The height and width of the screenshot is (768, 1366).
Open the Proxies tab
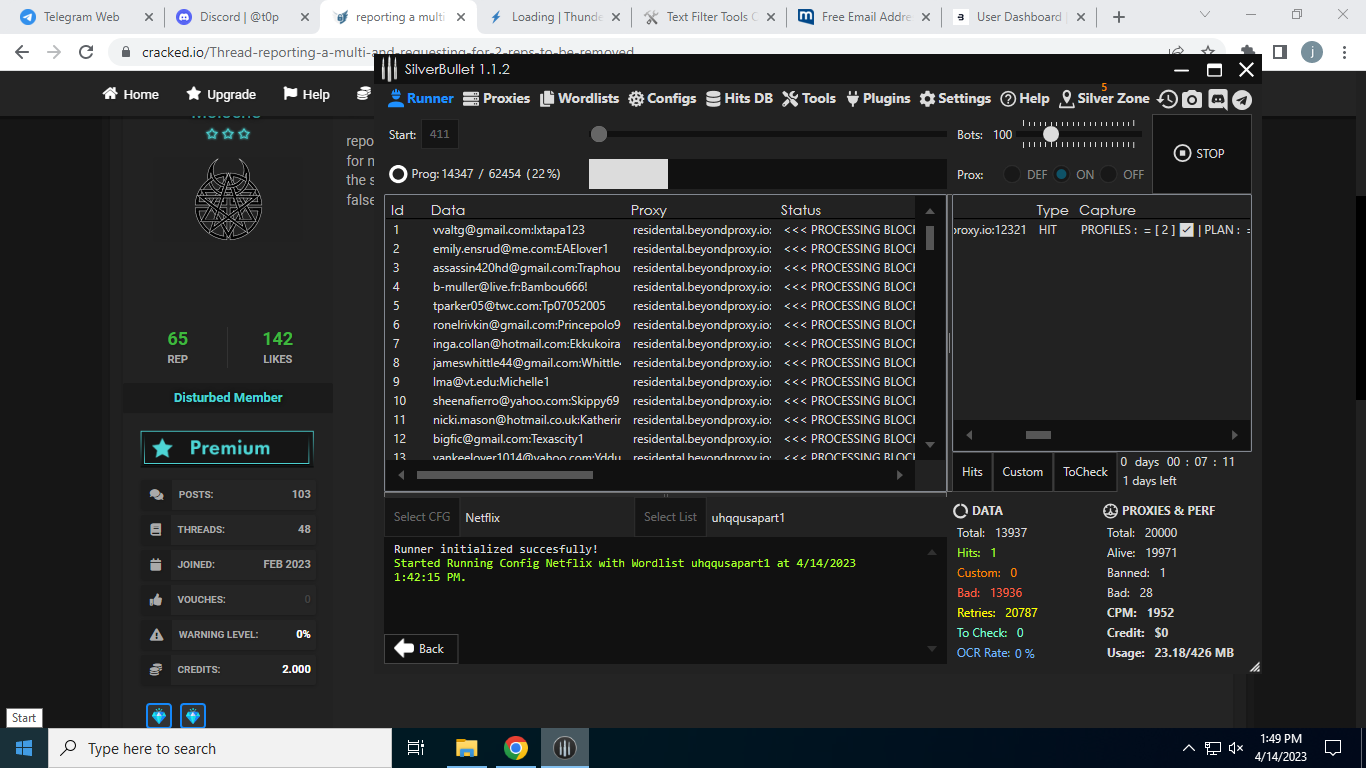(497, 98)
